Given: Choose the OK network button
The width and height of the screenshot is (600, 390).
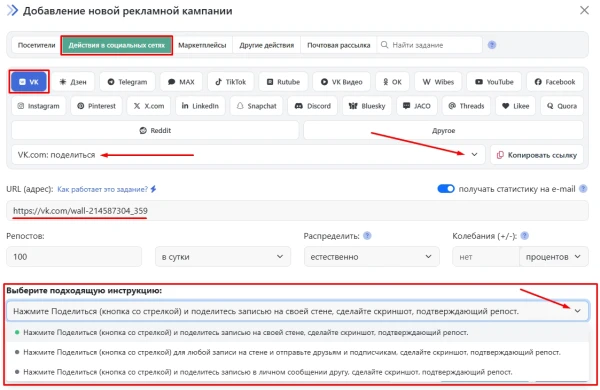Looking at the screenshot, I should click(392, 82).
